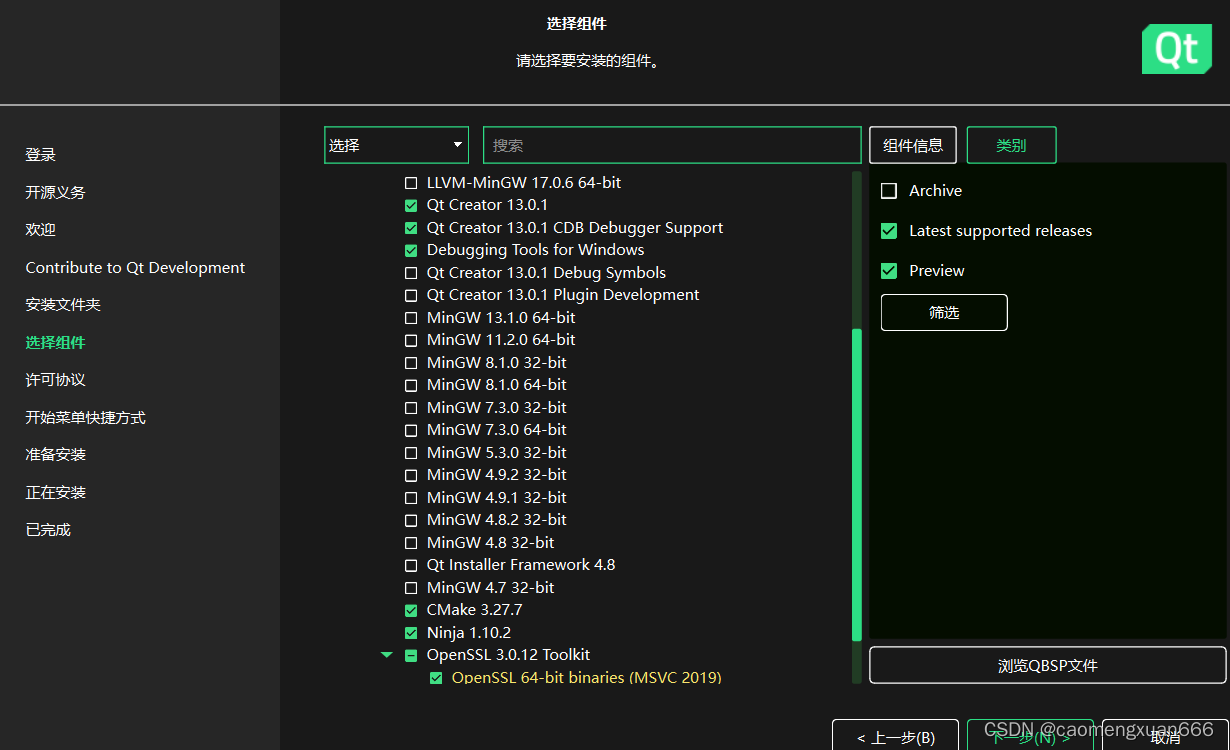Select Qt Installer Framework 4.8 row text
The width and height of the screenshot is (1230, 750).
521,565
